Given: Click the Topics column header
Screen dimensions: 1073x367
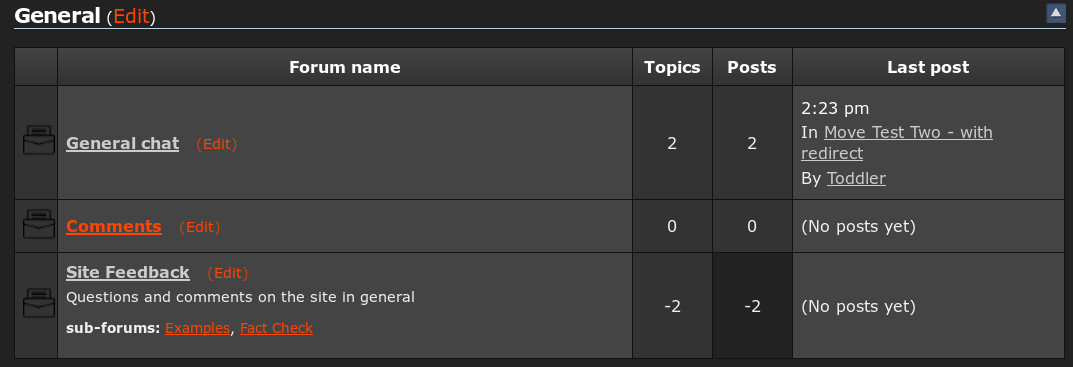Looking at the screenshot, I should point(672,67).
